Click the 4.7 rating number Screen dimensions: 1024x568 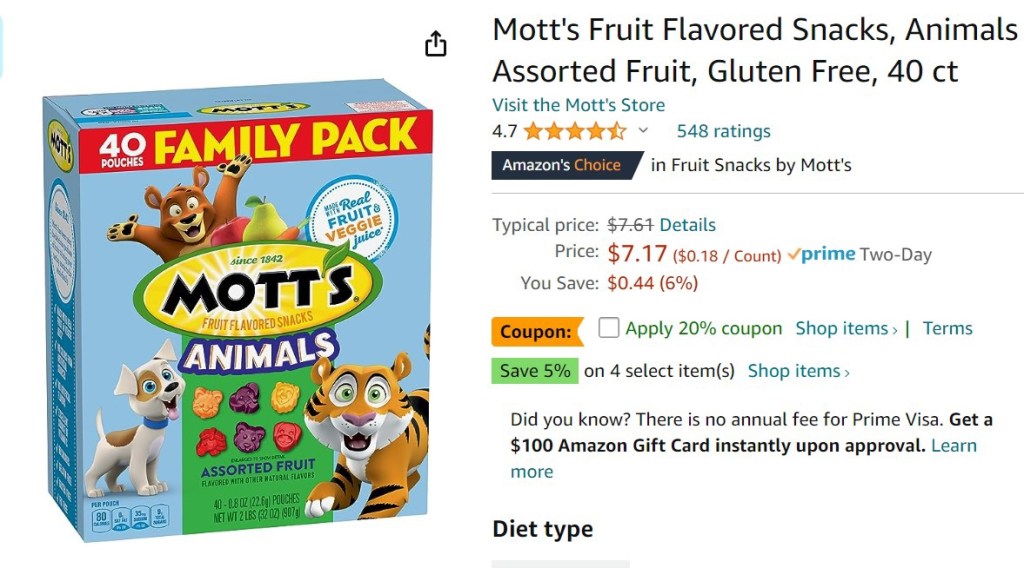coord(505,131)
